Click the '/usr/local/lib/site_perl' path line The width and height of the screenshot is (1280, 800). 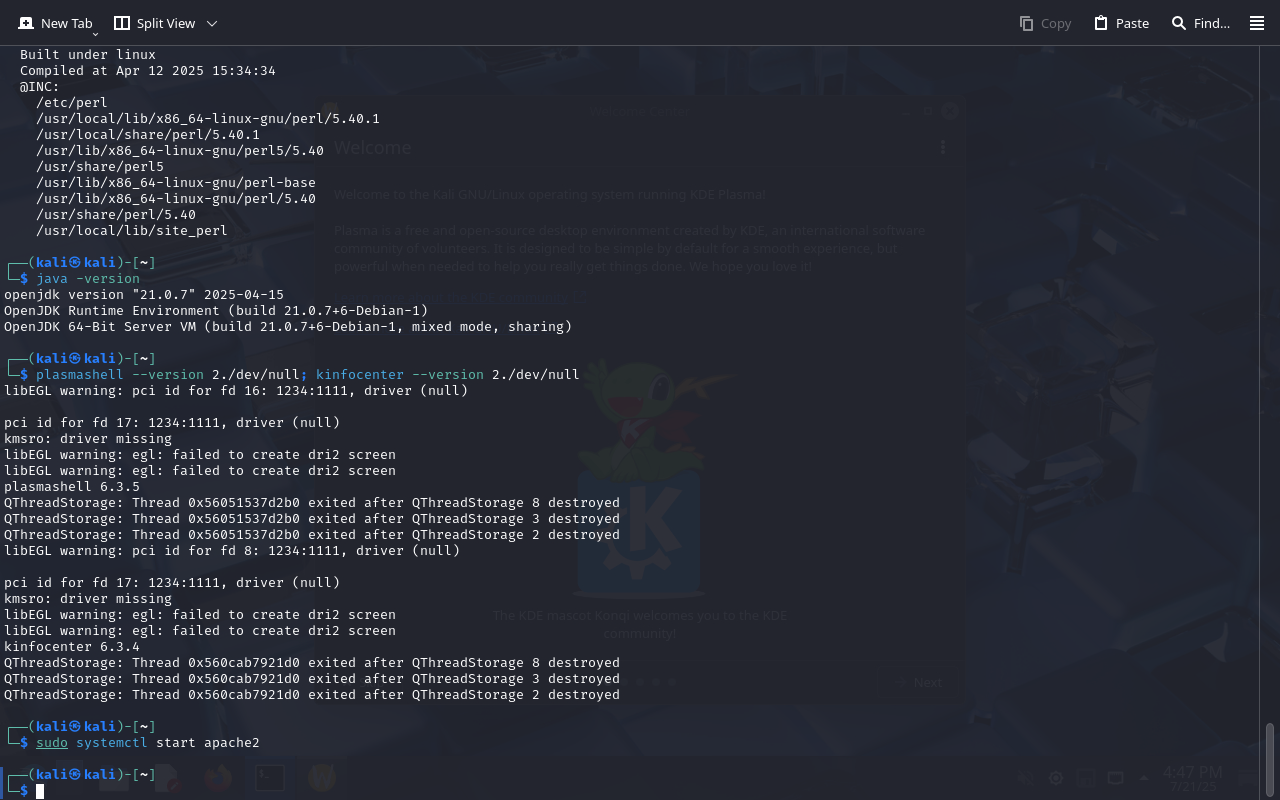click(132, 230)
